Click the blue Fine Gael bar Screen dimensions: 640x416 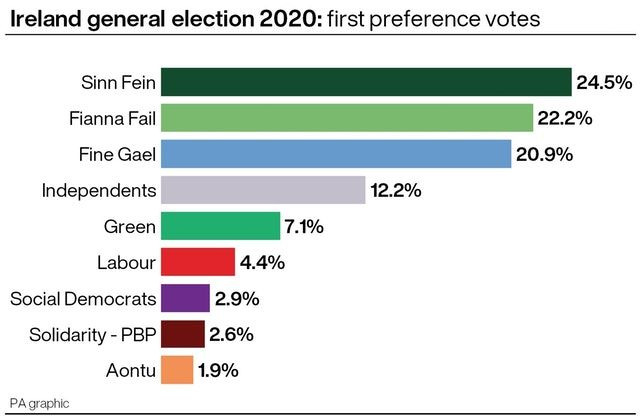pos(336,154)
